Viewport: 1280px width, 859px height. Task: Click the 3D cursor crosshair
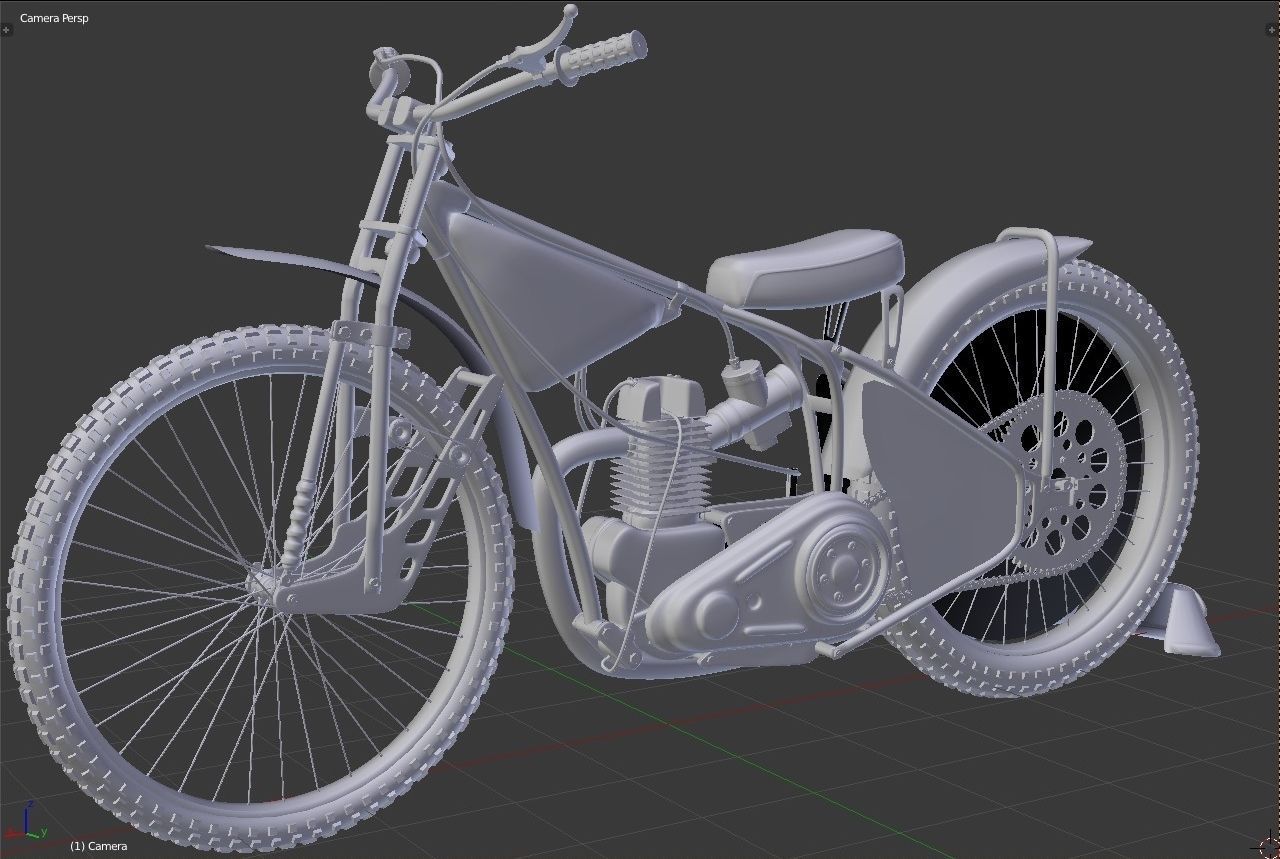(x=1268, y=848)
